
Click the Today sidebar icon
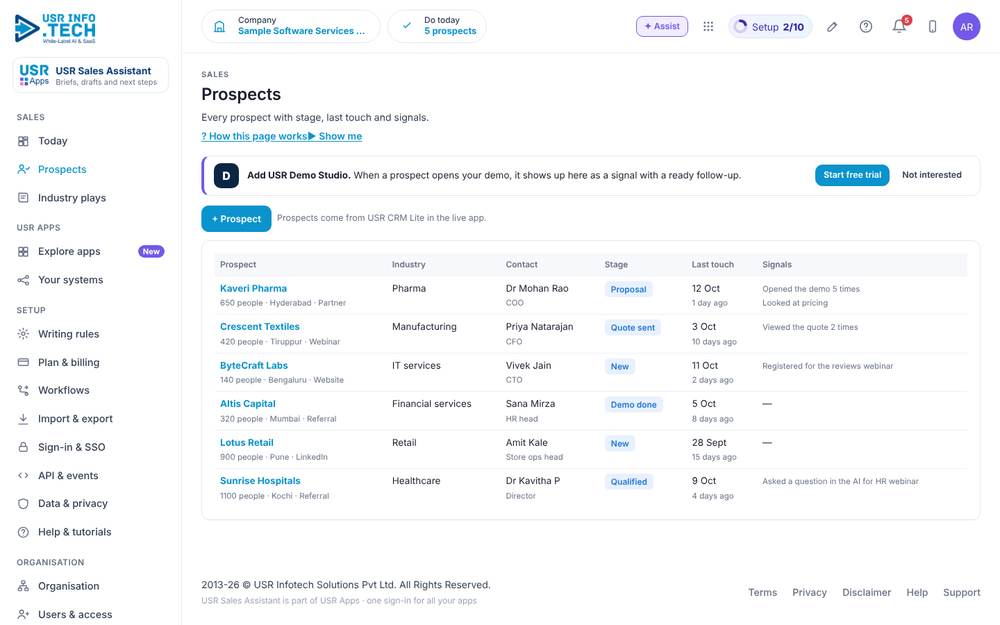(23, 141)
